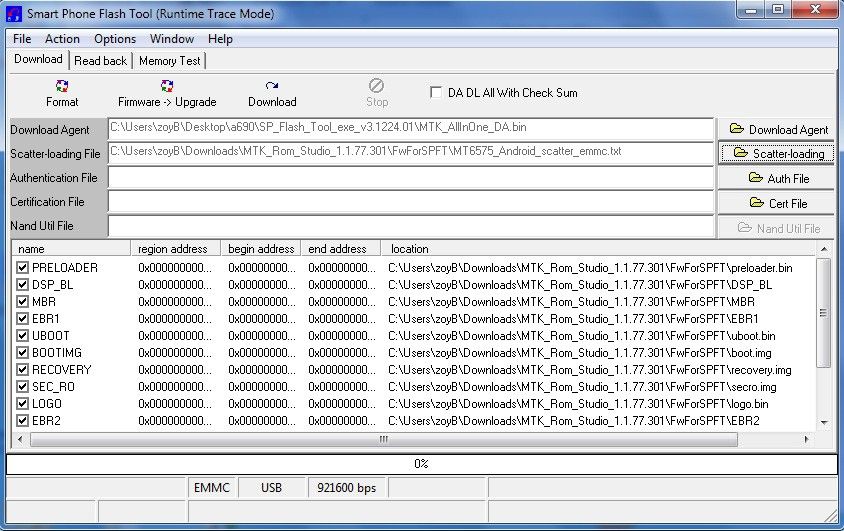Click the 0% progress bar
This screenshot has width=844, height=531.
point(421,464)
